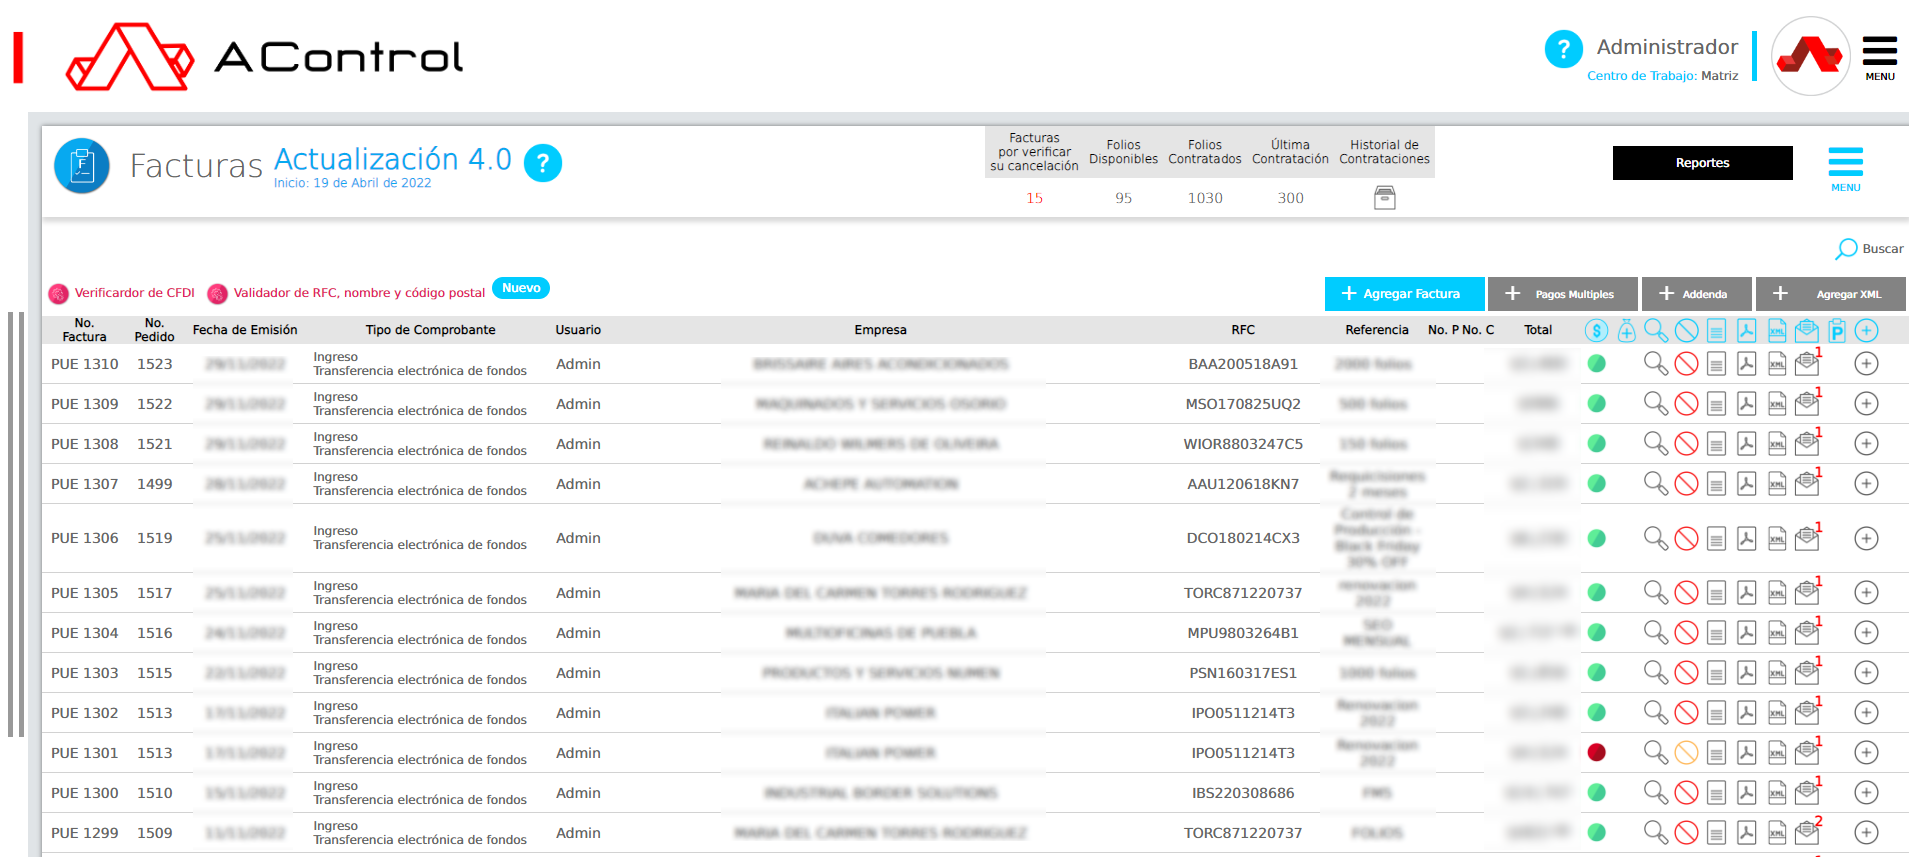The image size is (1909, 857).
Task: Sort by the No. Factura column header
Action: [x=84, y=330]
